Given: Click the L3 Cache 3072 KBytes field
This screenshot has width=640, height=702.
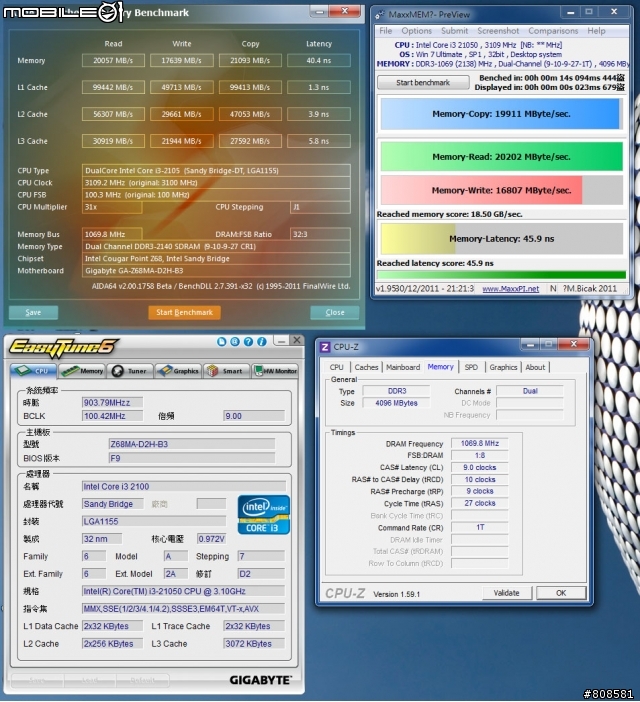Looking at the screenshot, I should pyautogui.click(x=254, y=643).
